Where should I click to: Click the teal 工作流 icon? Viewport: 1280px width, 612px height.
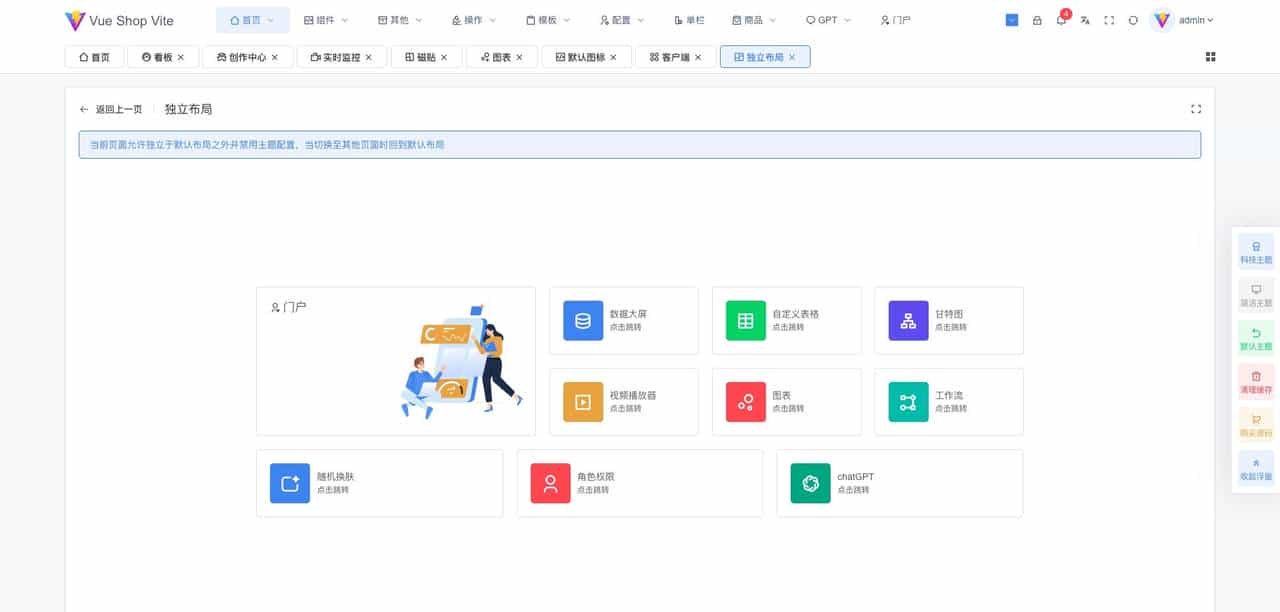[906, 402]
